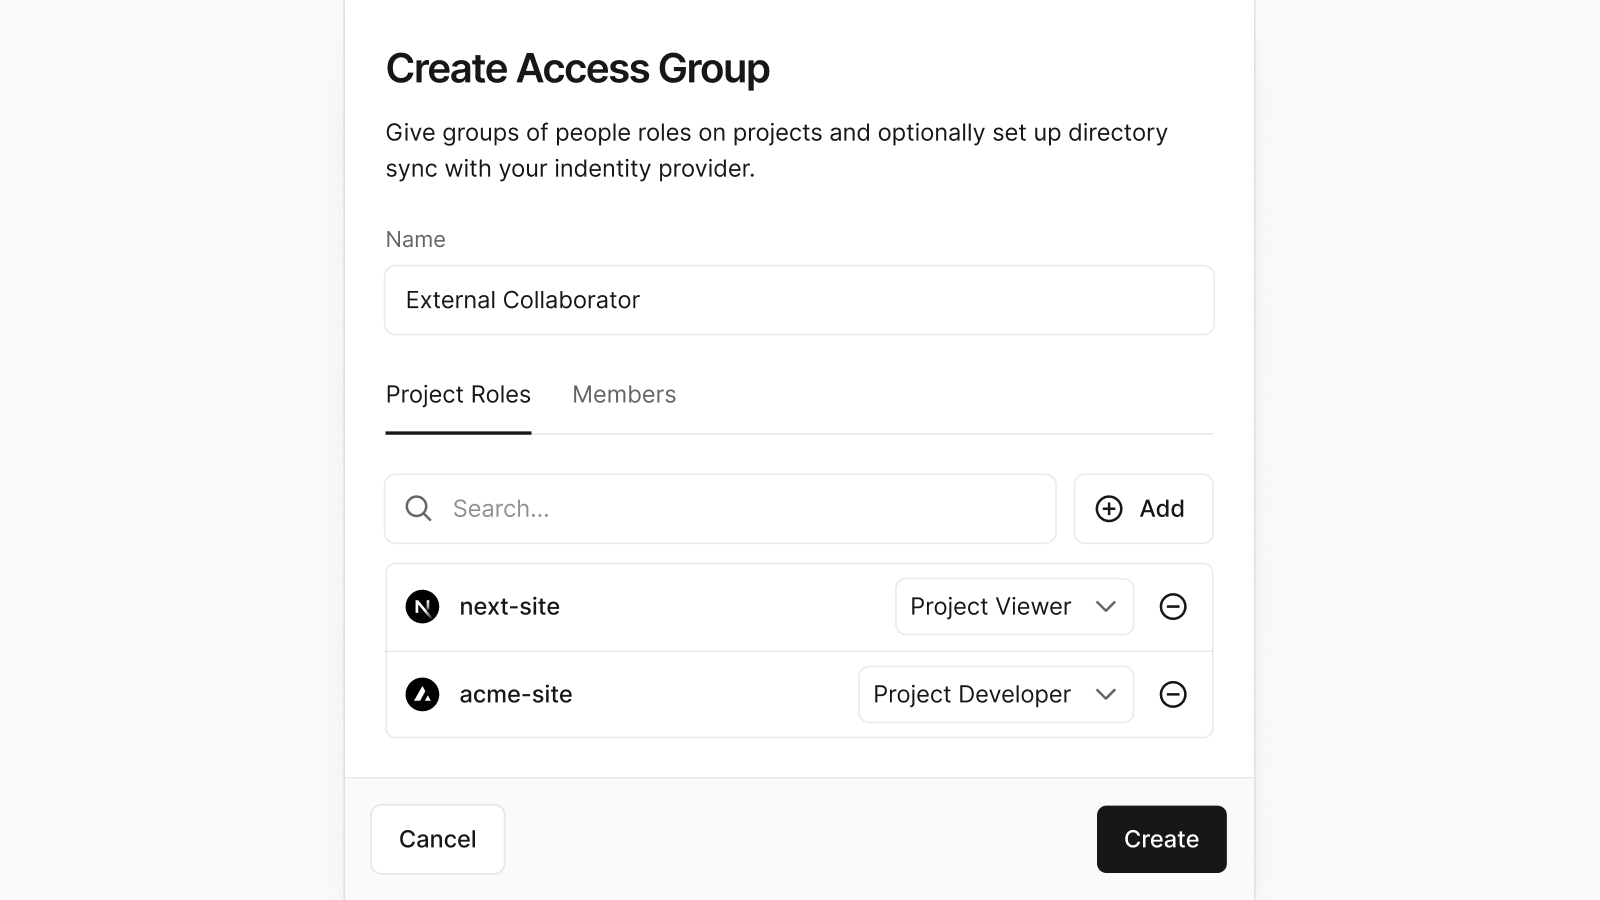
Task: Select the Project Roles tab
Action: (458, 394)
